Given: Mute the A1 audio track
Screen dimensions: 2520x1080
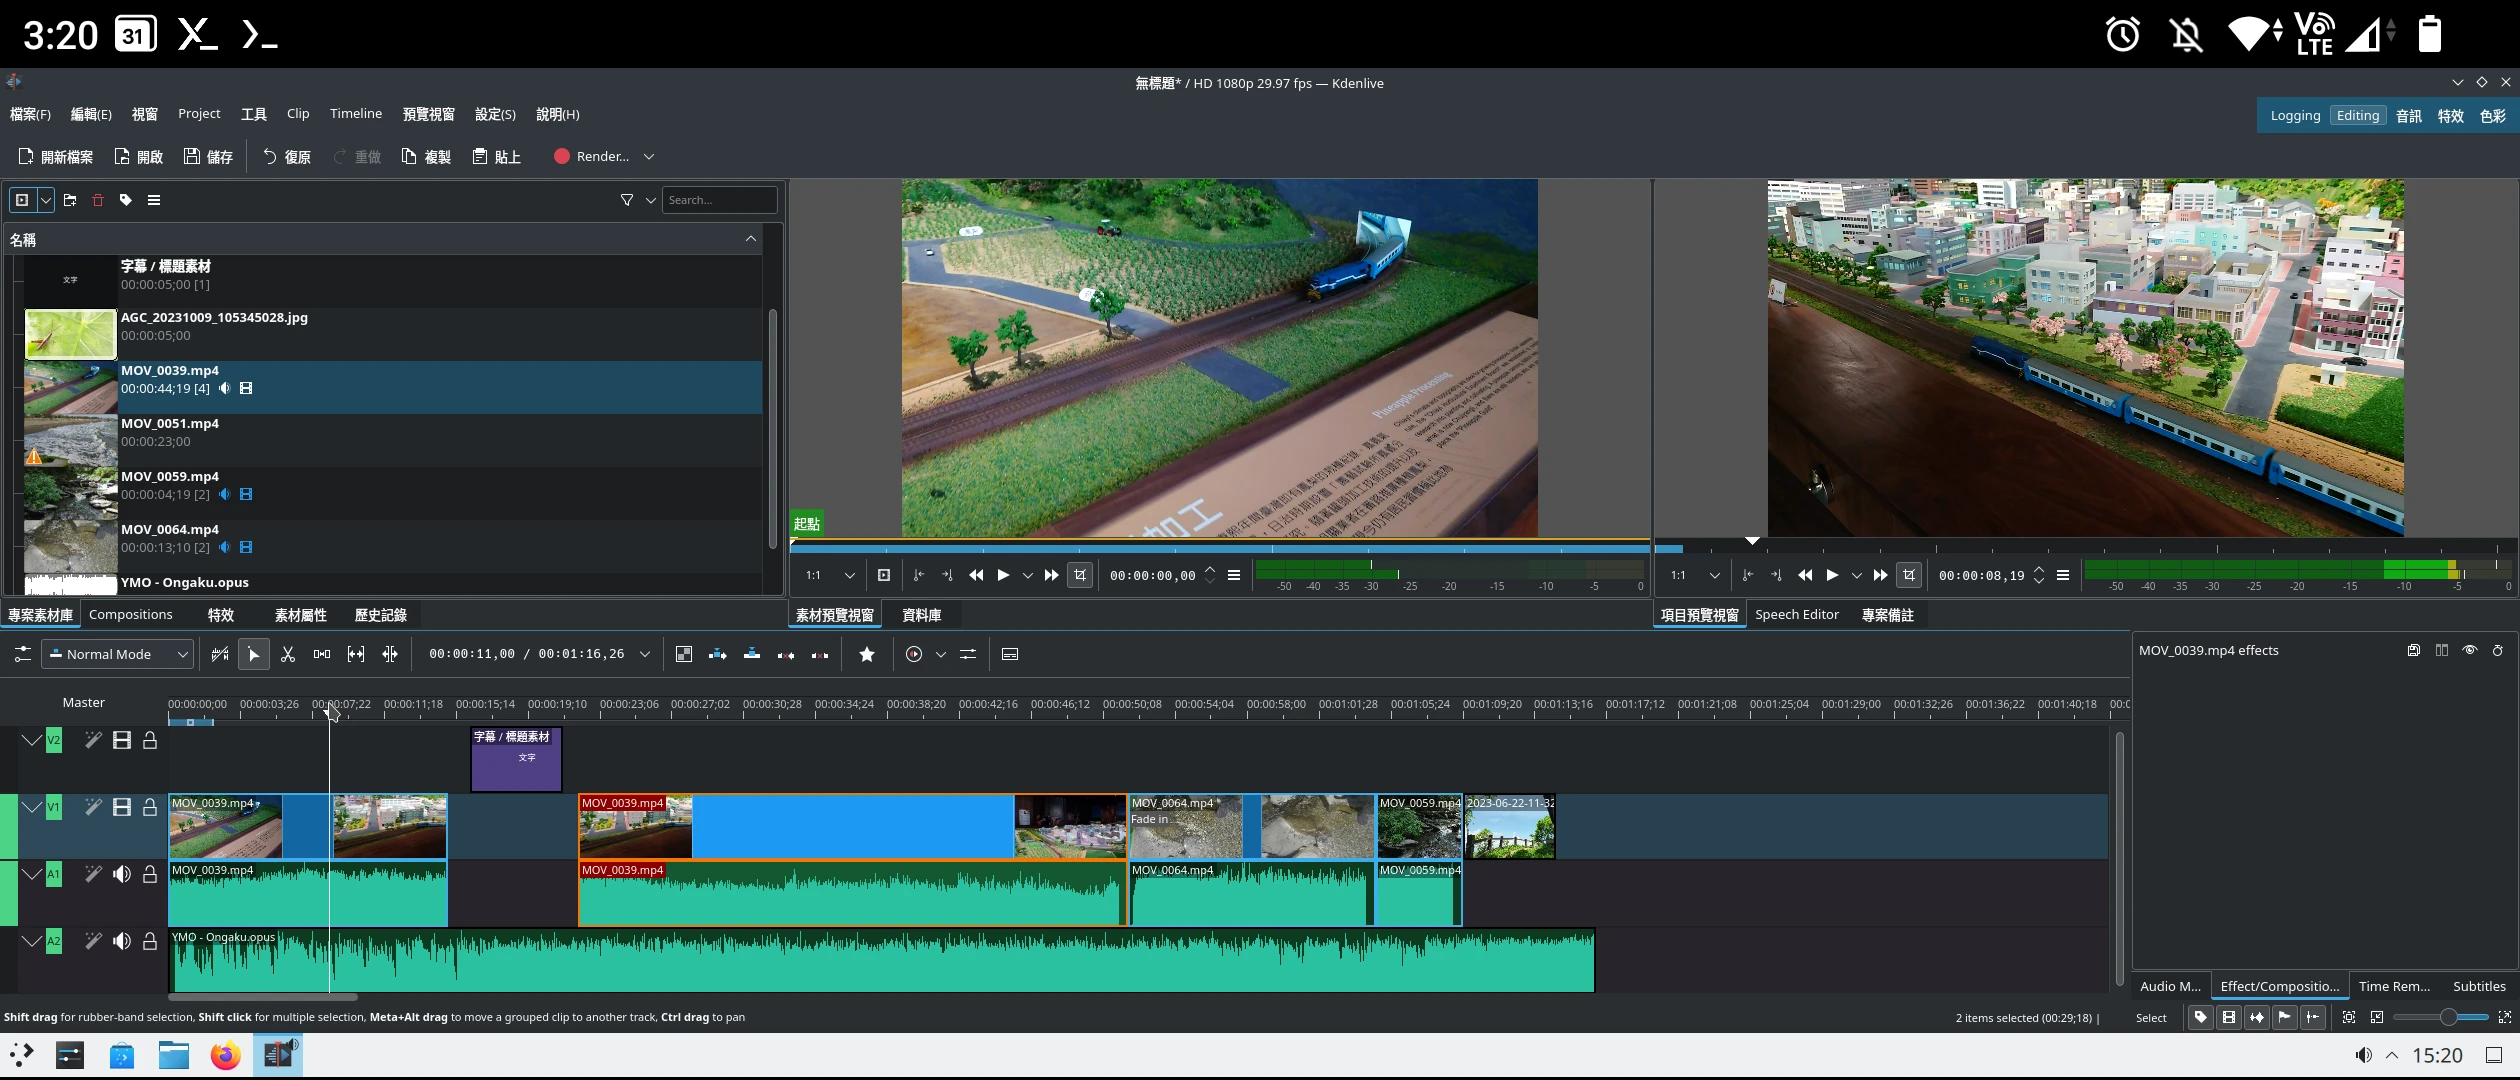Looking at the screenshot, I should tap(122, 874).
